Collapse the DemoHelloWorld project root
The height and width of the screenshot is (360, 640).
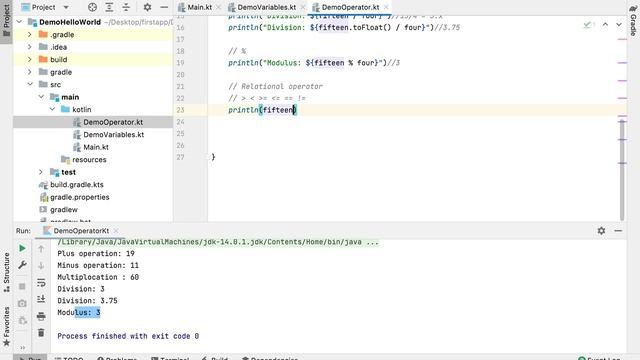click(x=19, y=22)
